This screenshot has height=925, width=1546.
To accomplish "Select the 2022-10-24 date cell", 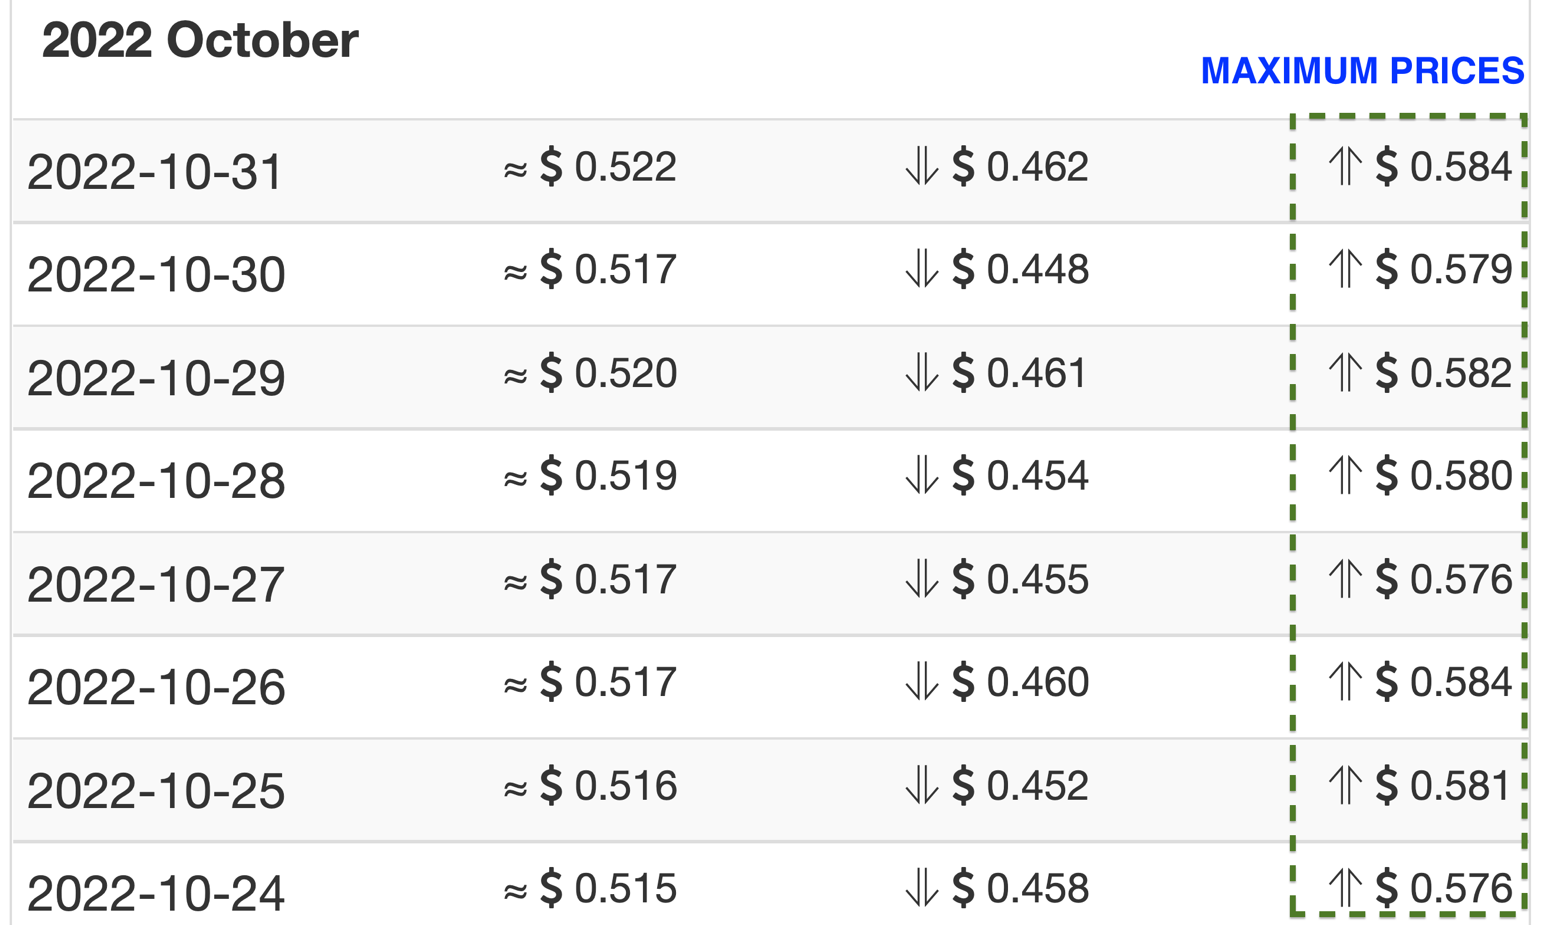I will click(156, 892).
